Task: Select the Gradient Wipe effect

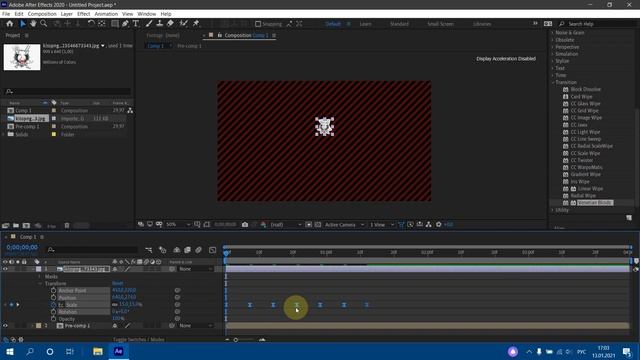Action: (x=585, y=174)
